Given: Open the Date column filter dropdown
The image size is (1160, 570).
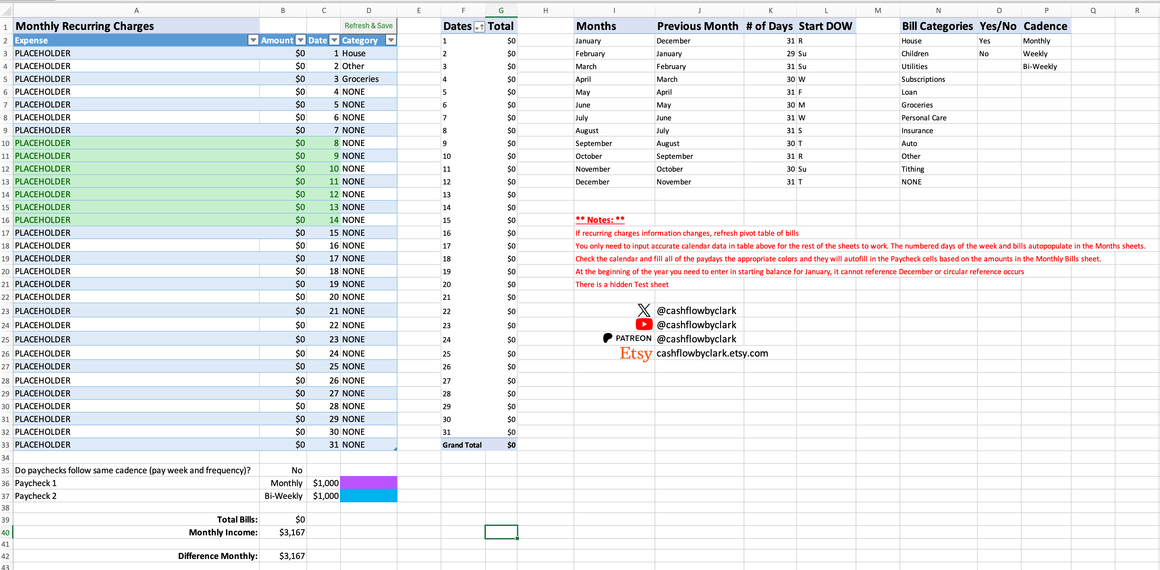Looking at the screenshot, I should (x=334, y=41).
